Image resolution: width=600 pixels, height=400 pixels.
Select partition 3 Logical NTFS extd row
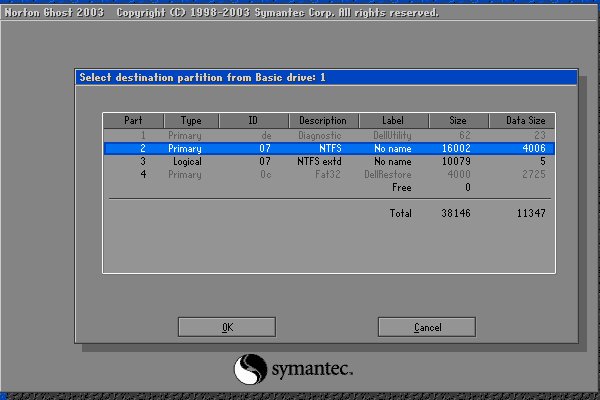pos(329,160)
